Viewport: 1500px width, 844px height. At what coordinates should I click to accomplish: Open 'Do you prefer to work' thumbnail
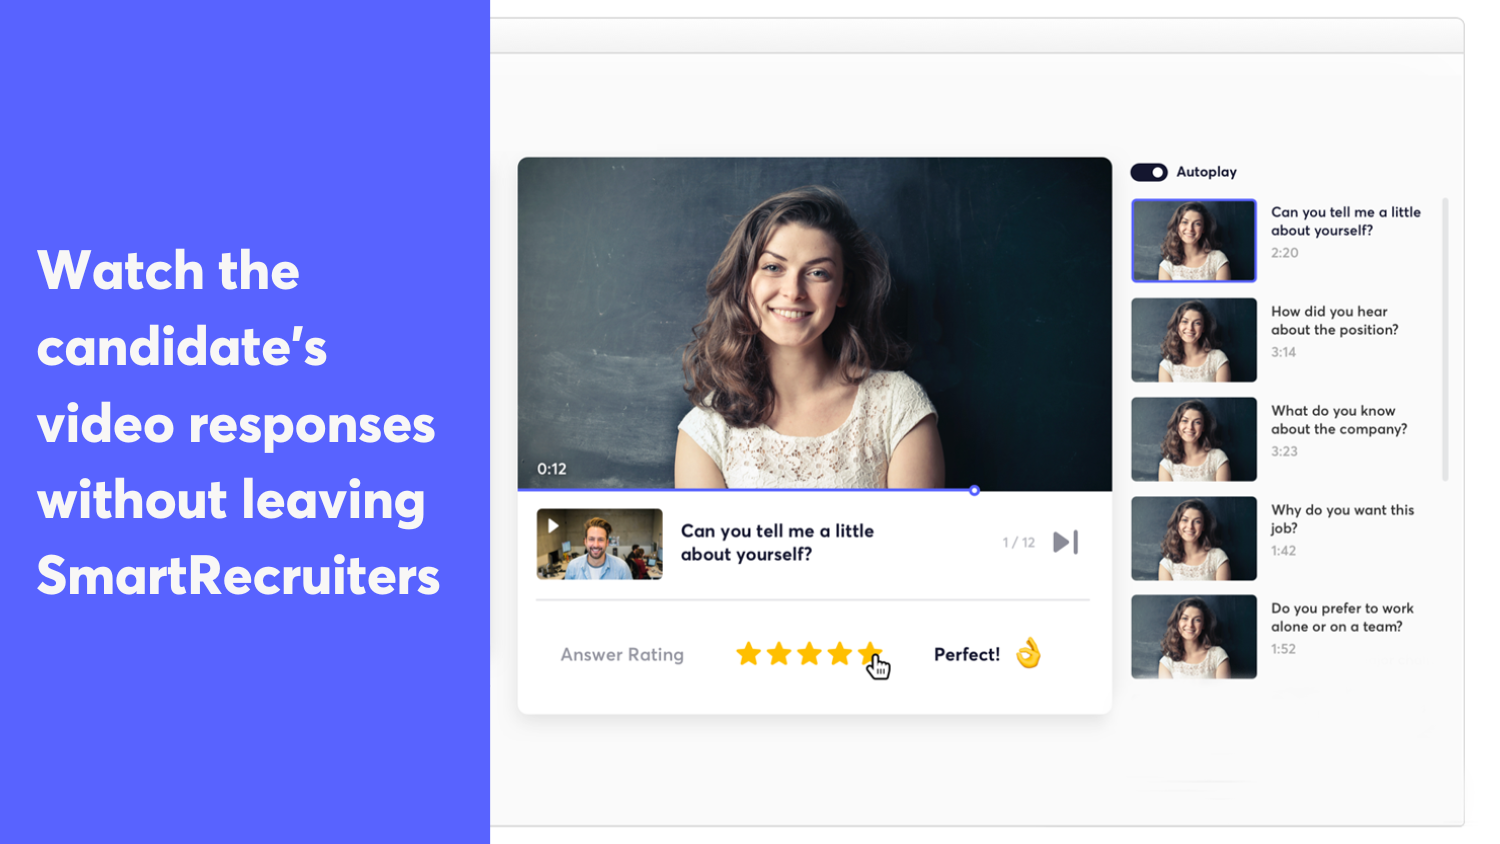pos(1193,637)
